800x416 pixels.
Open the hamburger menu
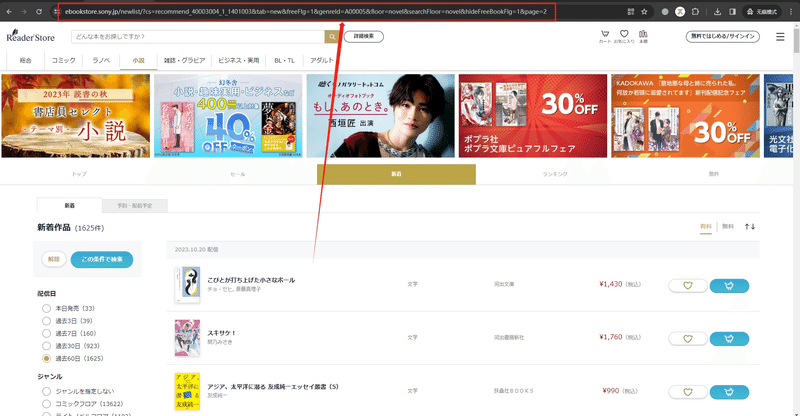(780, 37)
